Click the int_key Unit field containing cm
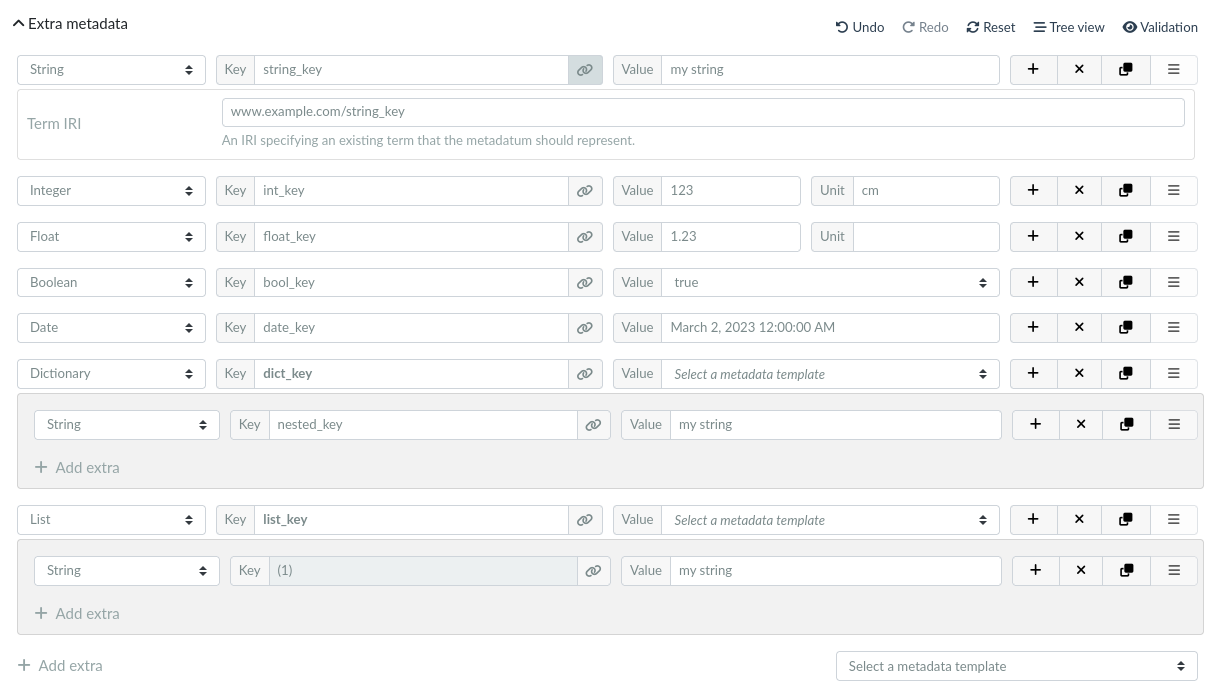The image size is (1221, 694). [926, 190]
